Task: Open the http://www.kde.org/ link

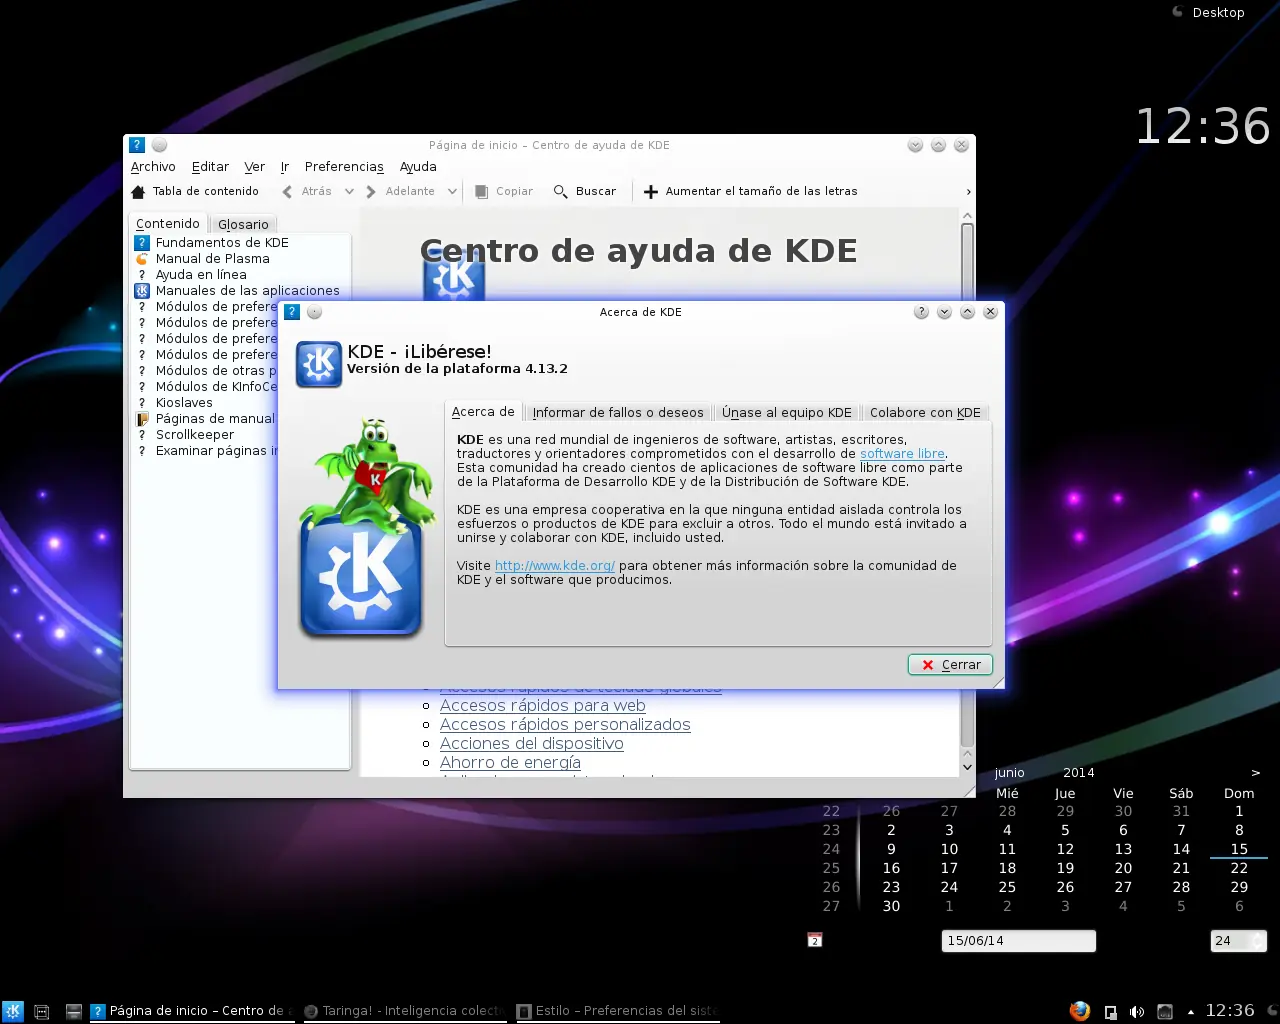Action: 555,566
